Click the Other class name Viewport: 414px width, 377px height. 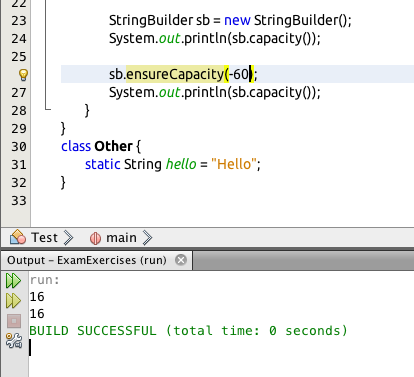[x=113, y=146]
